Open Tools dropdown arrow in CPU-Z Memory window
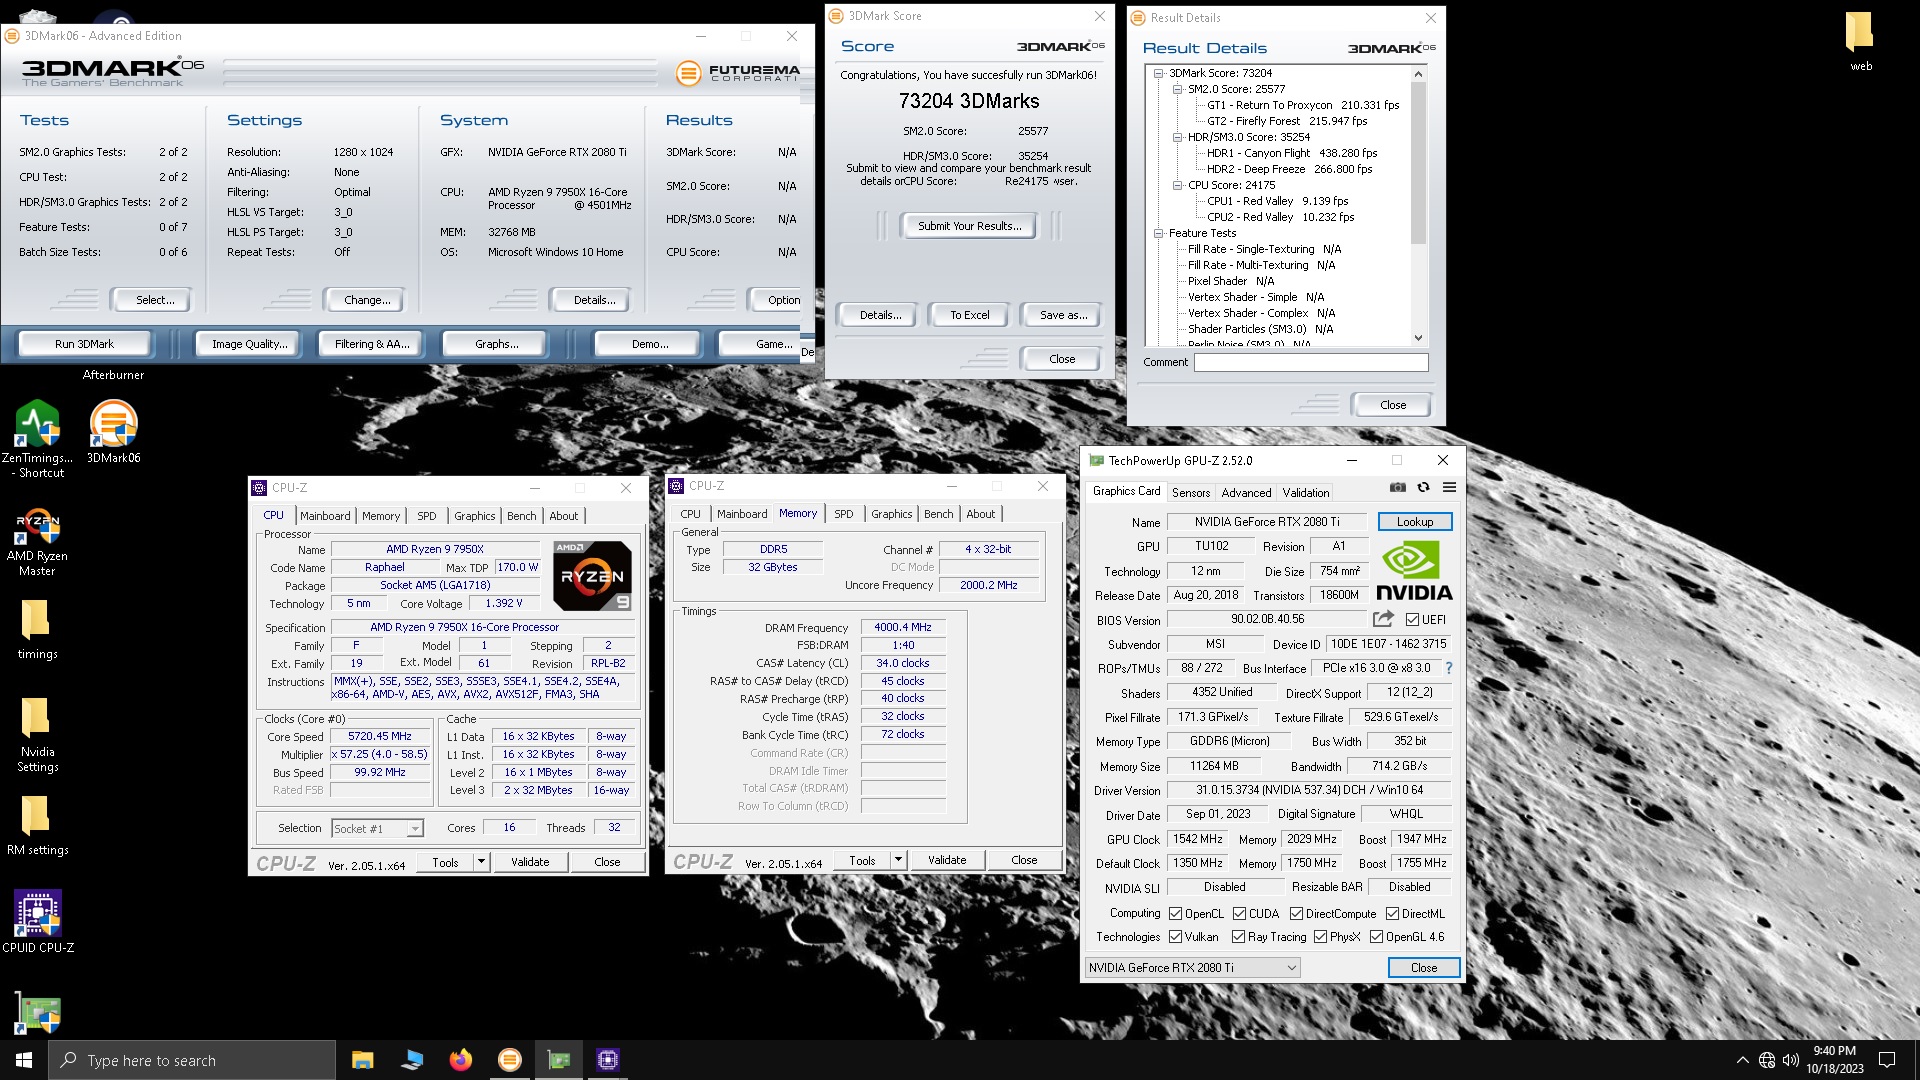 898,860
